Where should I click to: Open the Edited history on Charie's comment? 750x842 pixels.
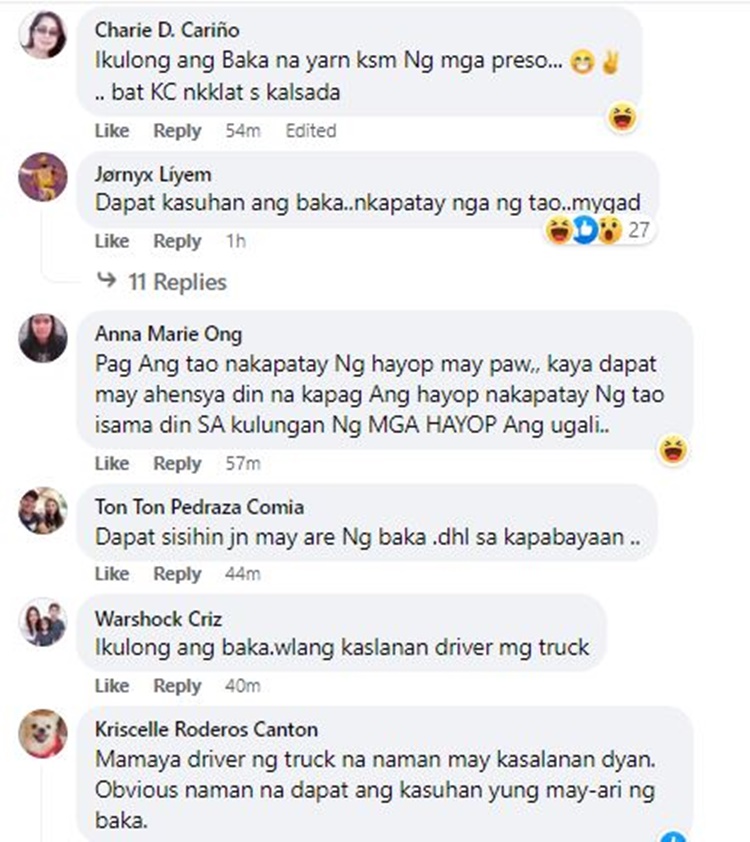tap(311, 130)
